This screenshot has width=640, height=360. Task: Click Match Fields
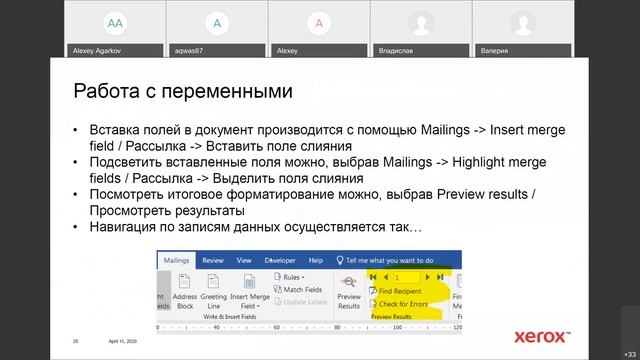tap(298, 289)
